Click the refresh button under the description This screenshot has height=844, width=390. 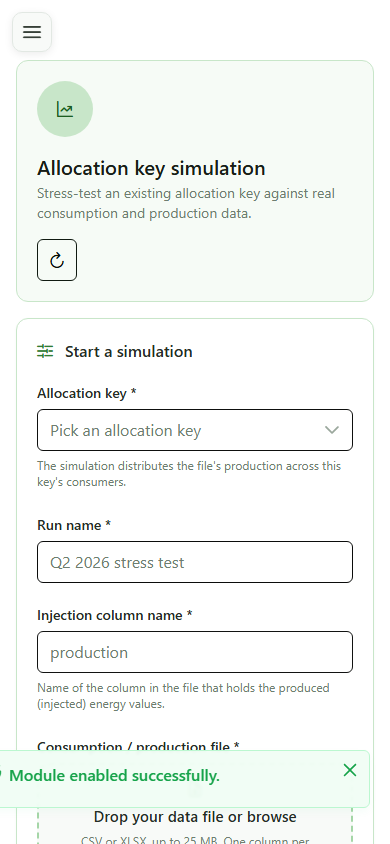tap(57, 260)
